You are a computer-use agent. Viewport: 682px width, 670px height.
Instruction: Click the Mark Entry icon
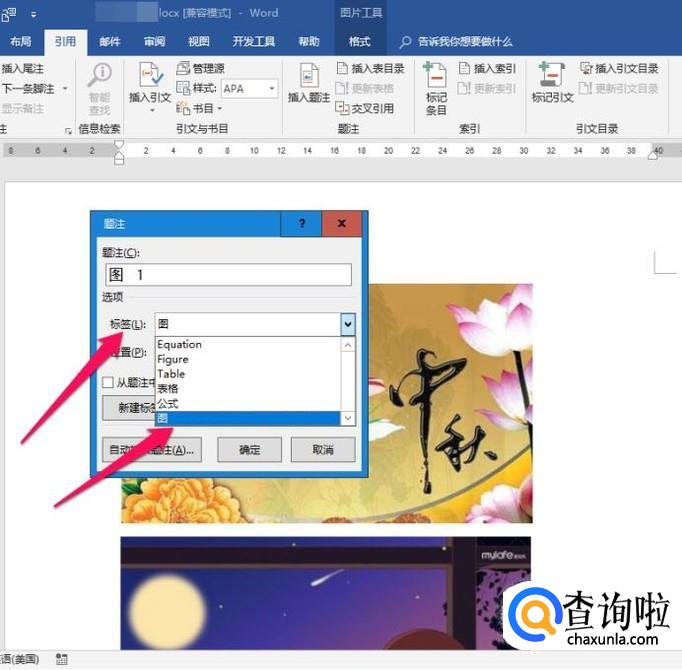[x=435, y=74]
